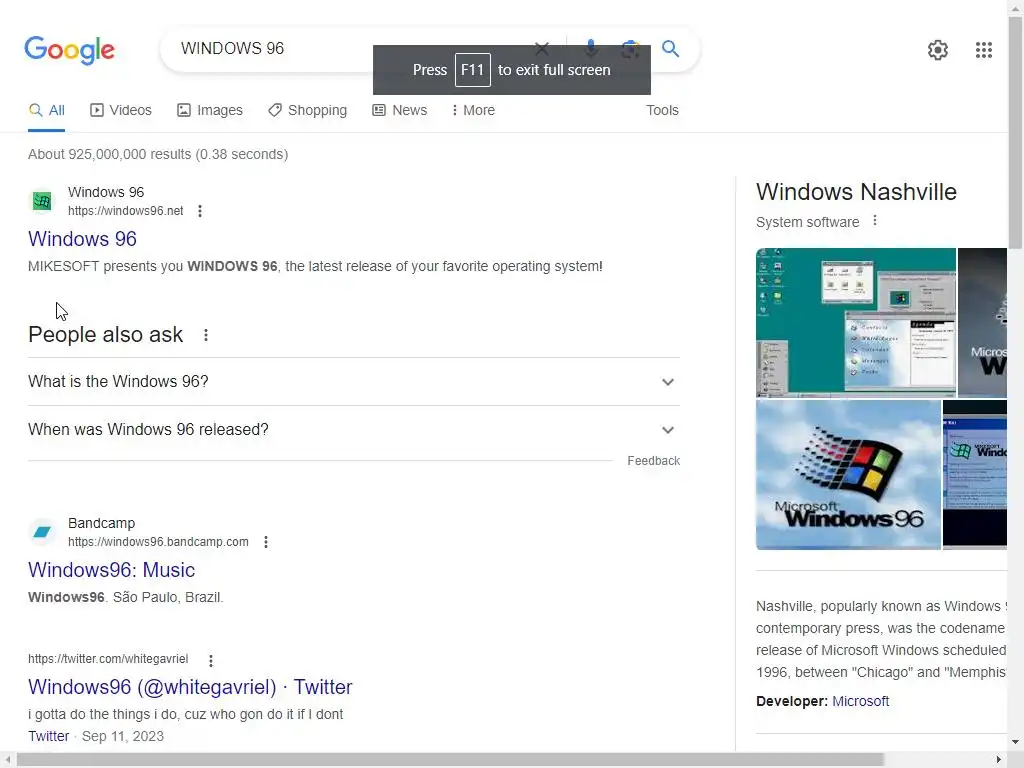Start voice search with the microphone icon
1024x768 pixels.
pyautogui.click(x=591, y=48)
